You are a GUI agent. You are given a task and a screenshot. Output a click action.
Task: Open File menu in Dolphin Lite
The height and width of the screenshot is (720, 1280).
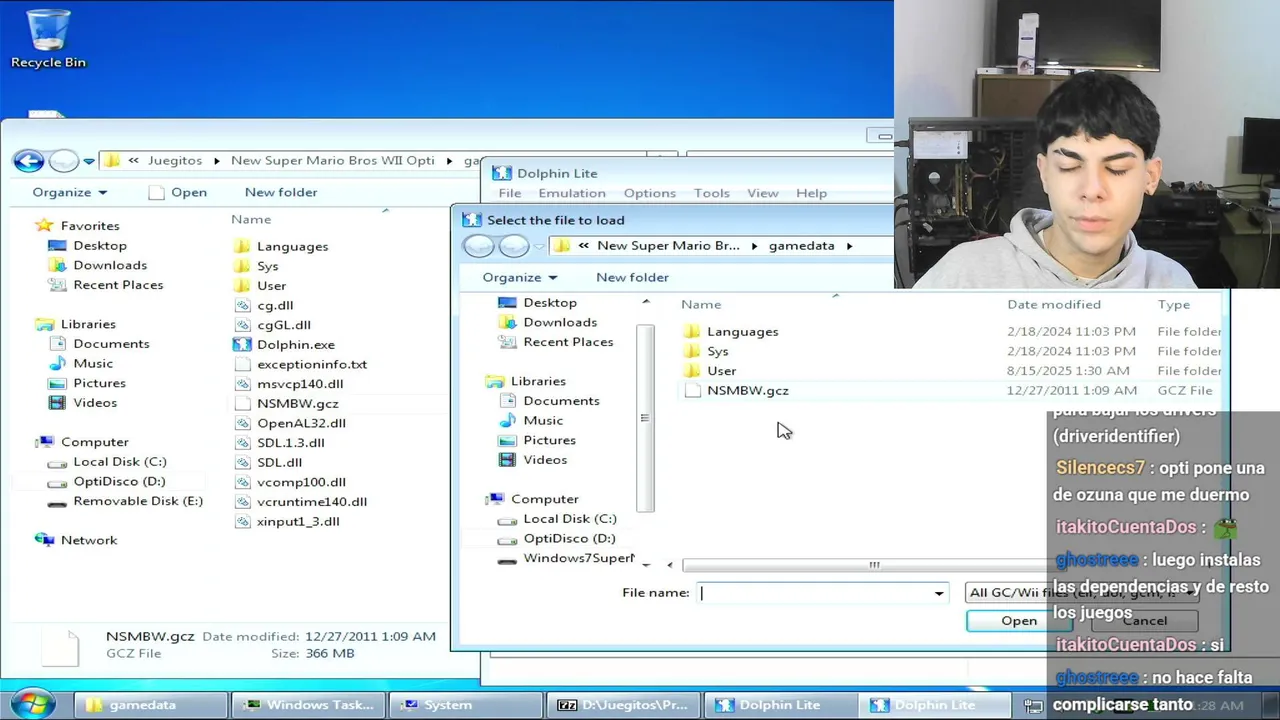pyautogui.click(x=510, y=193)
